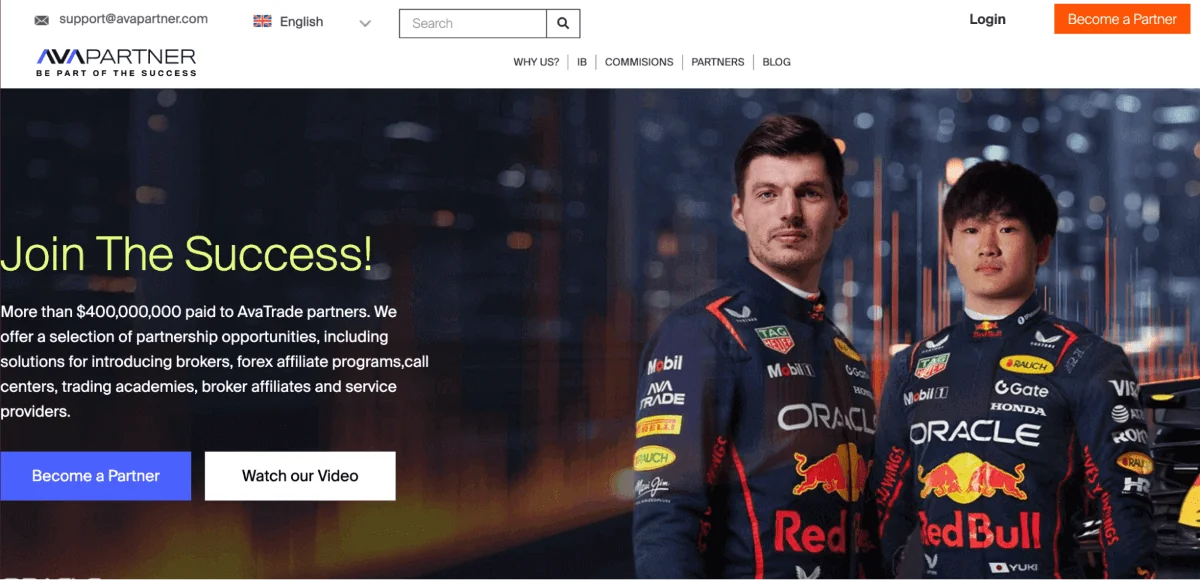Click the Login link
Image resolution: width=1200 pixels, height=580 pixels.
[987, 19]
